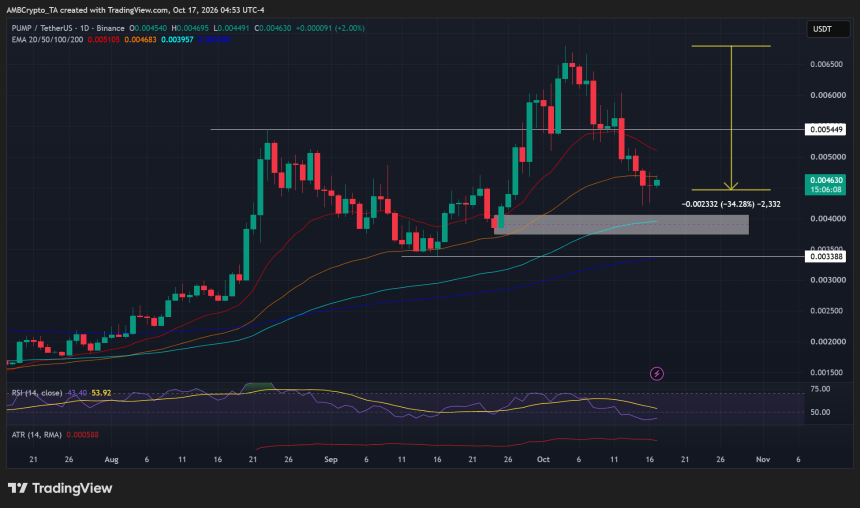860x508 pixels.
Task: Click the Oct marker on time axis
Action: click(x=543, y=459)
